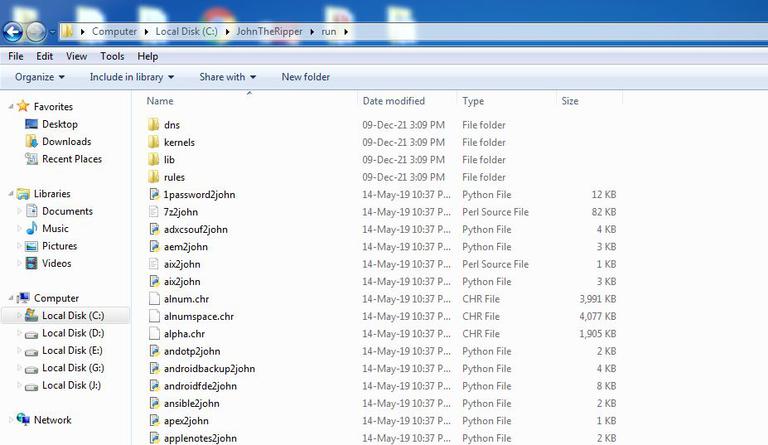Viewport: 768px width, 445px height.
Task: Select Desktop in Favorites
Action: [x=60, y=124]
